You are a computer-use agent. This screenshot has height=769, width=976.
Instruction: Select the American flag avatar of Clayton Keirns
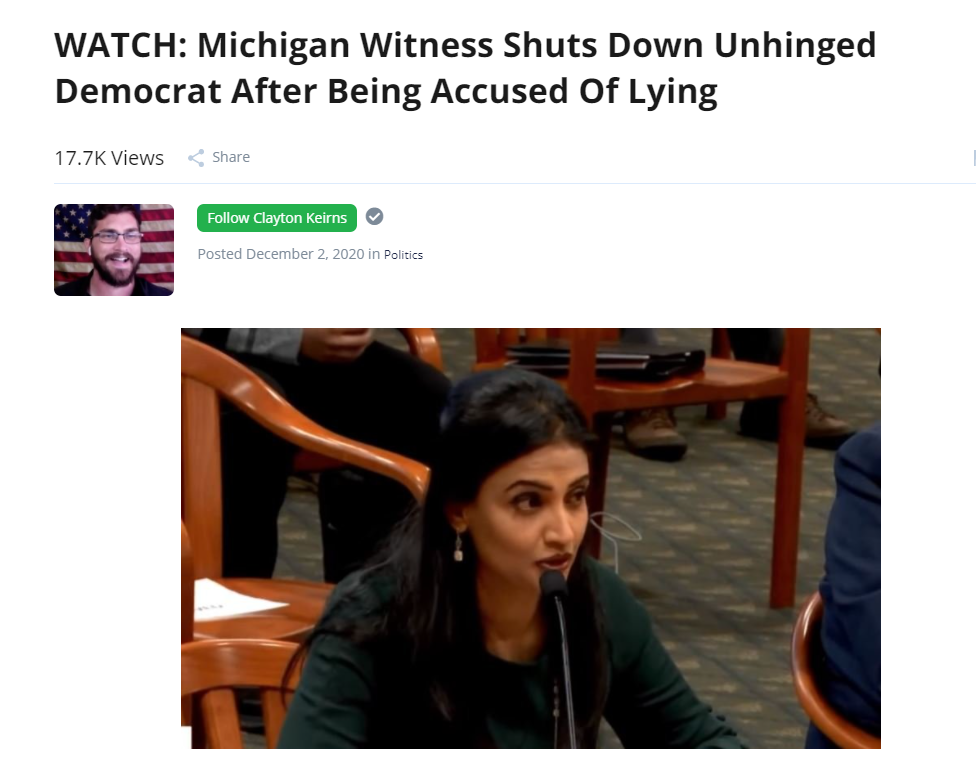114,250
